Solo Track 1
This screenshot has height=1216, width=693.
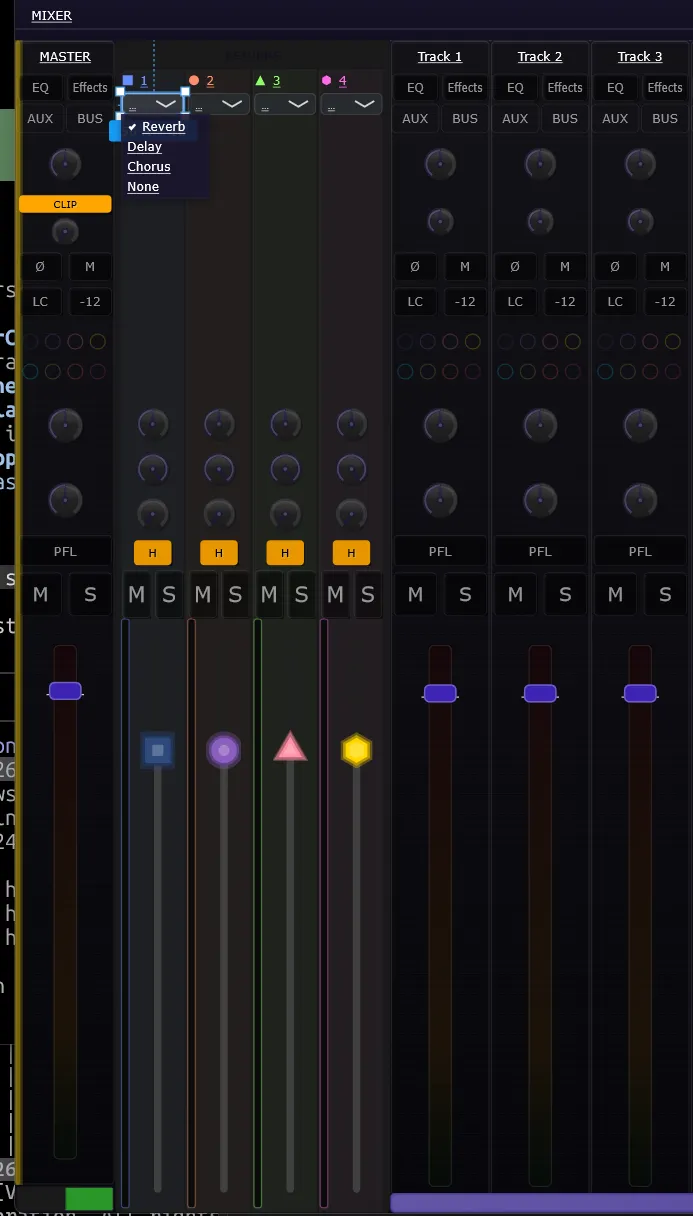465,595
